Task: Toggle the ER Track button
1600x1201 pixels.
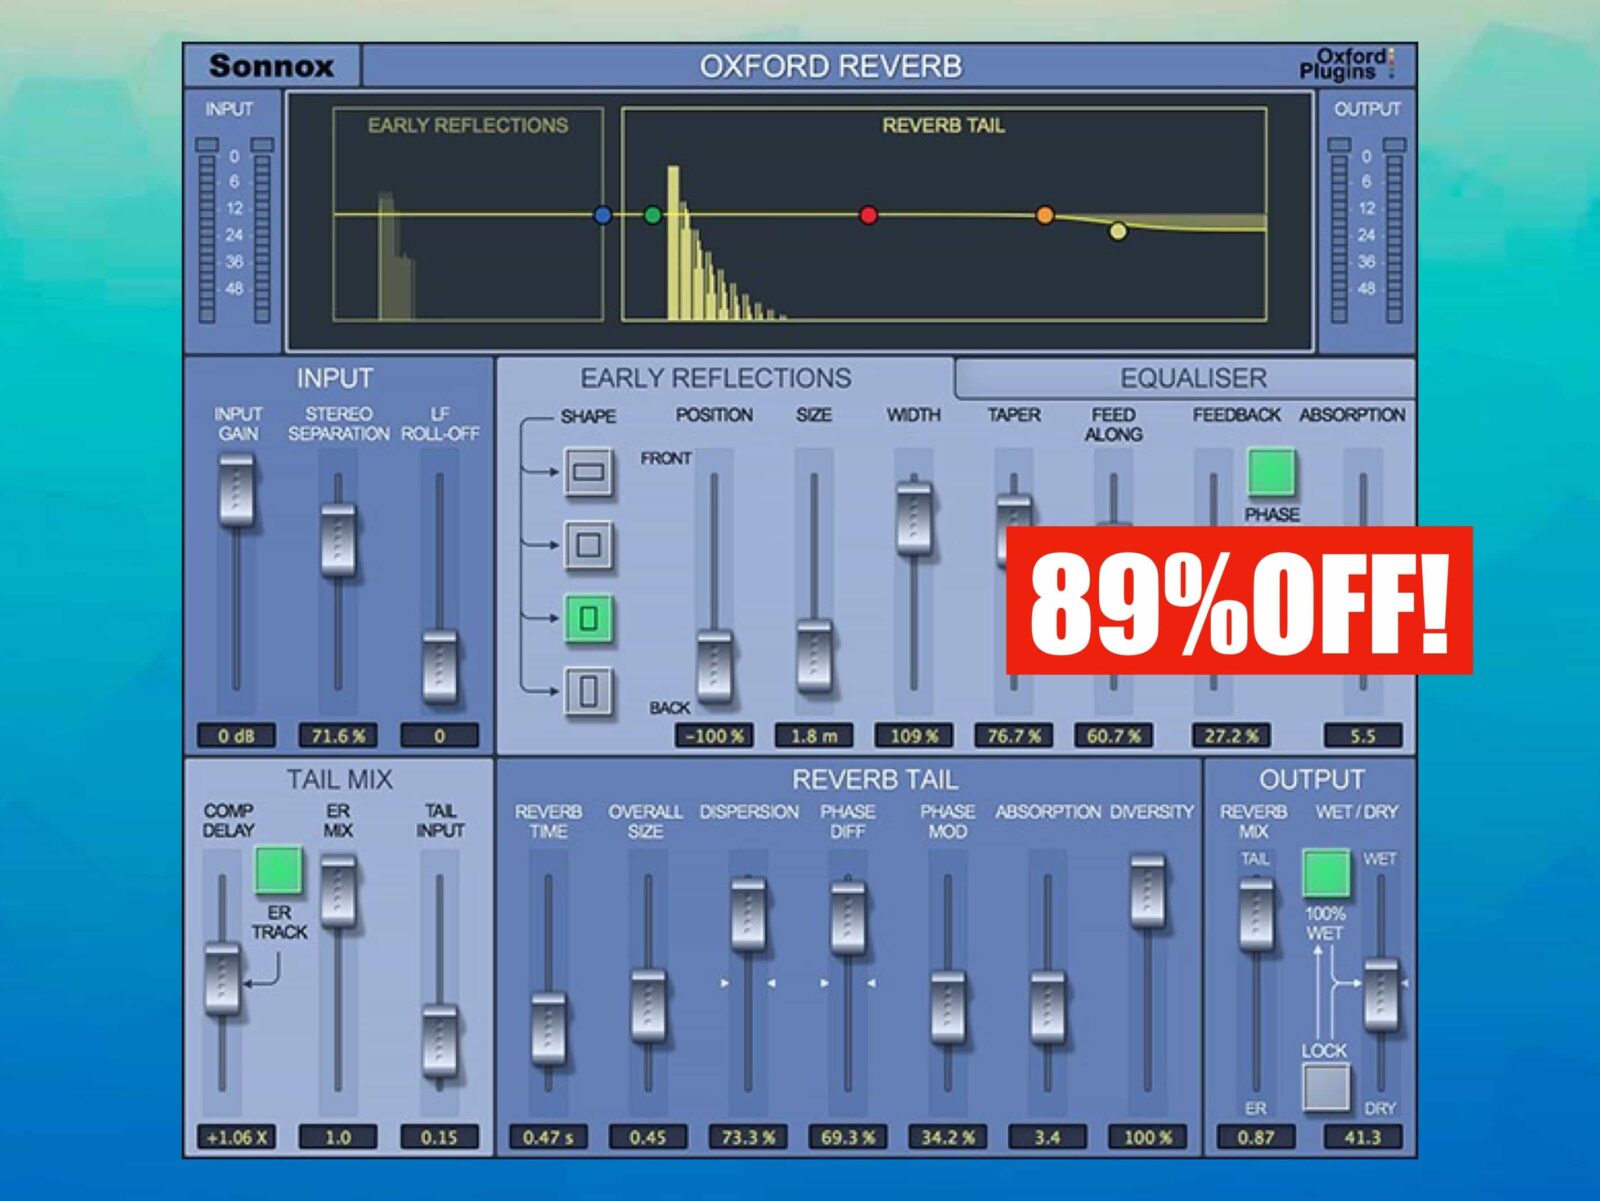Action: click(x=278, y=870)
